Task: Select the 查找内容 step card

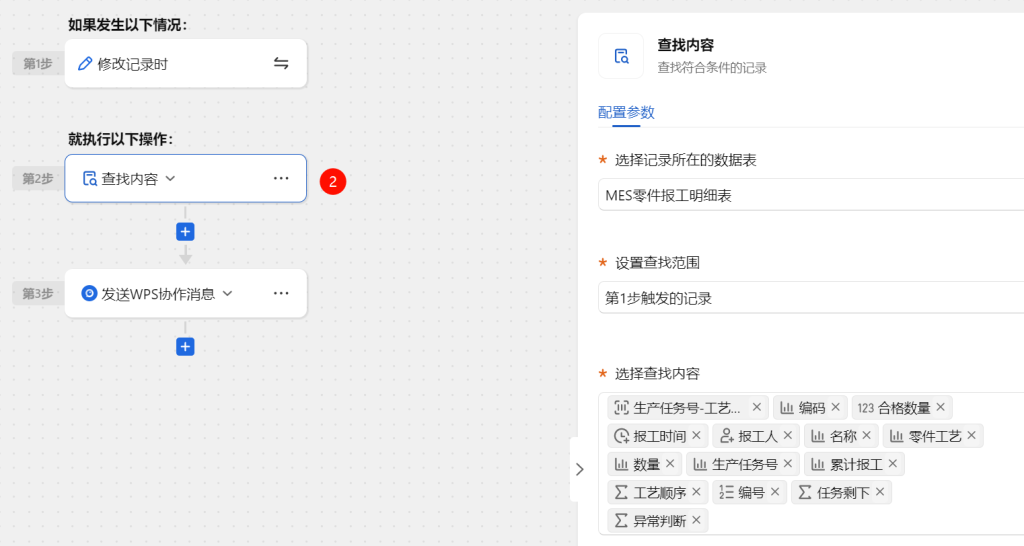Action: click(185, 178)
